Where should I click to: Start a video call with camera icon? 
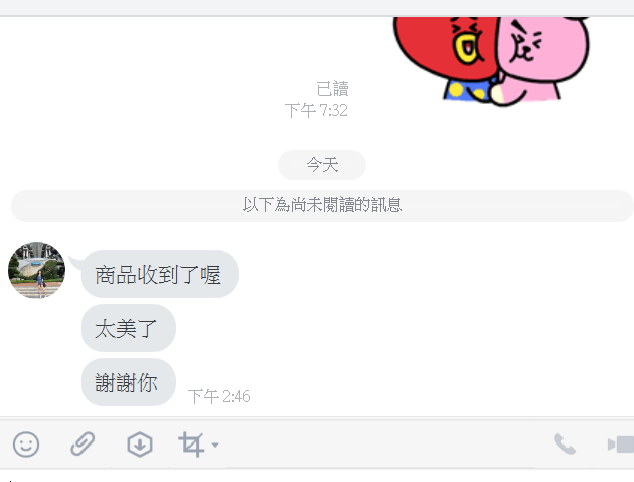click(621, 444)
